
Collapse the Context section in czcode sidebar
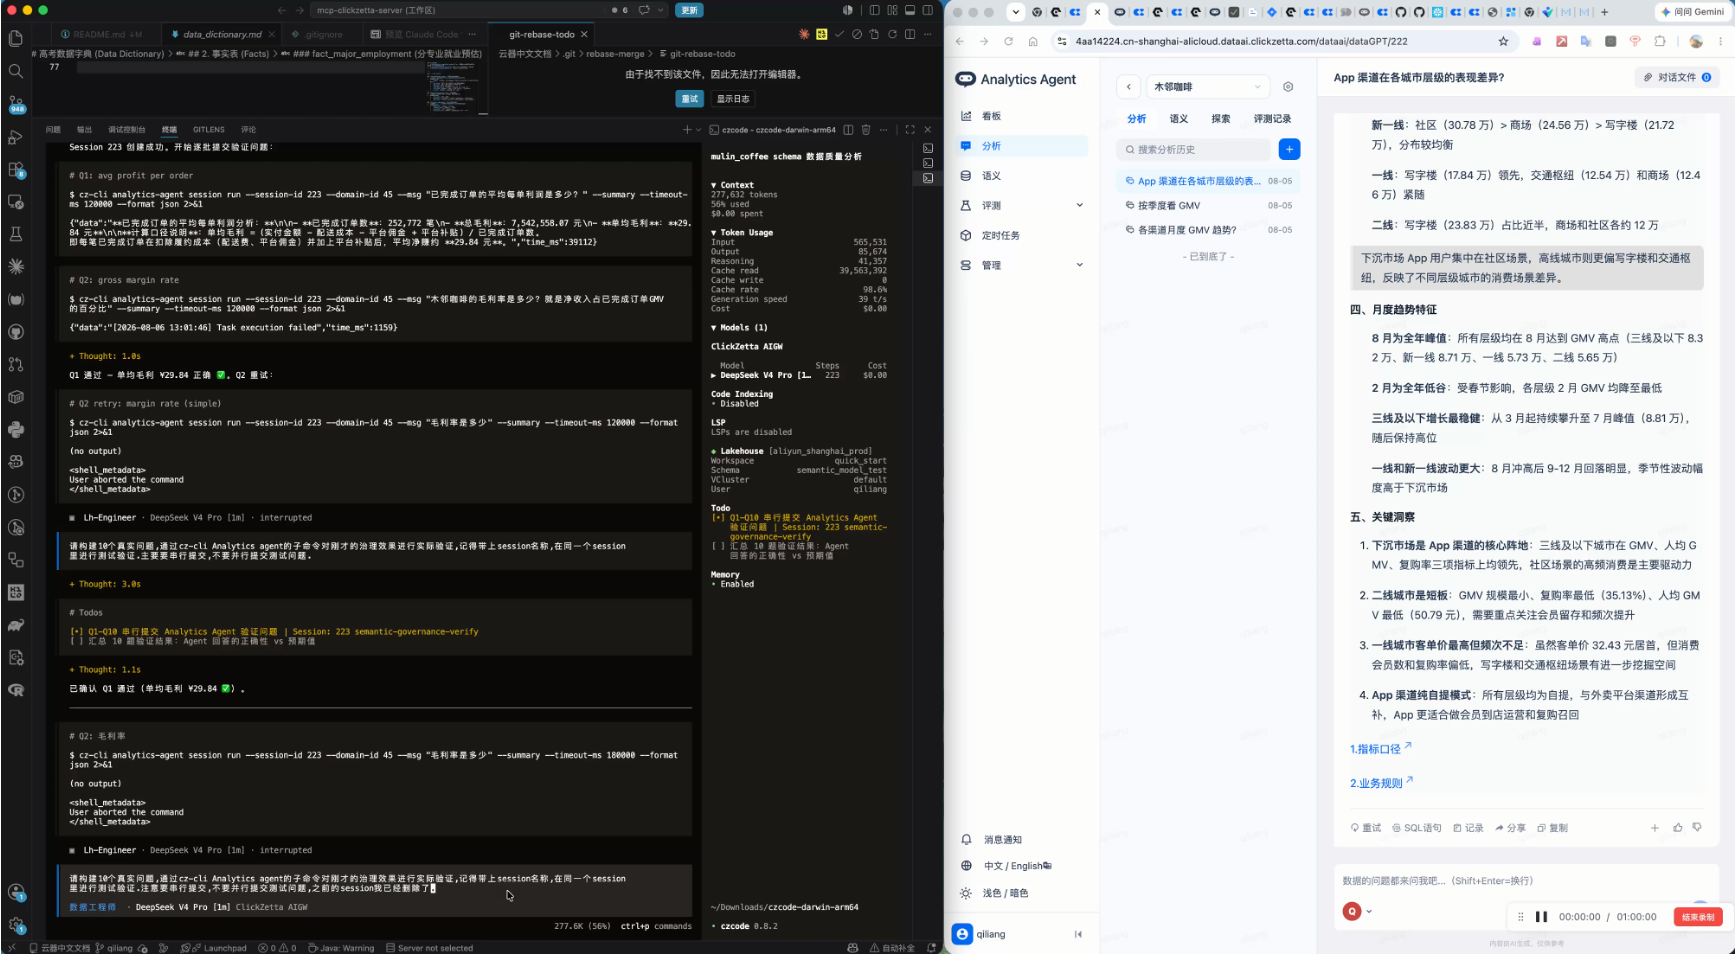pos(732,185)
